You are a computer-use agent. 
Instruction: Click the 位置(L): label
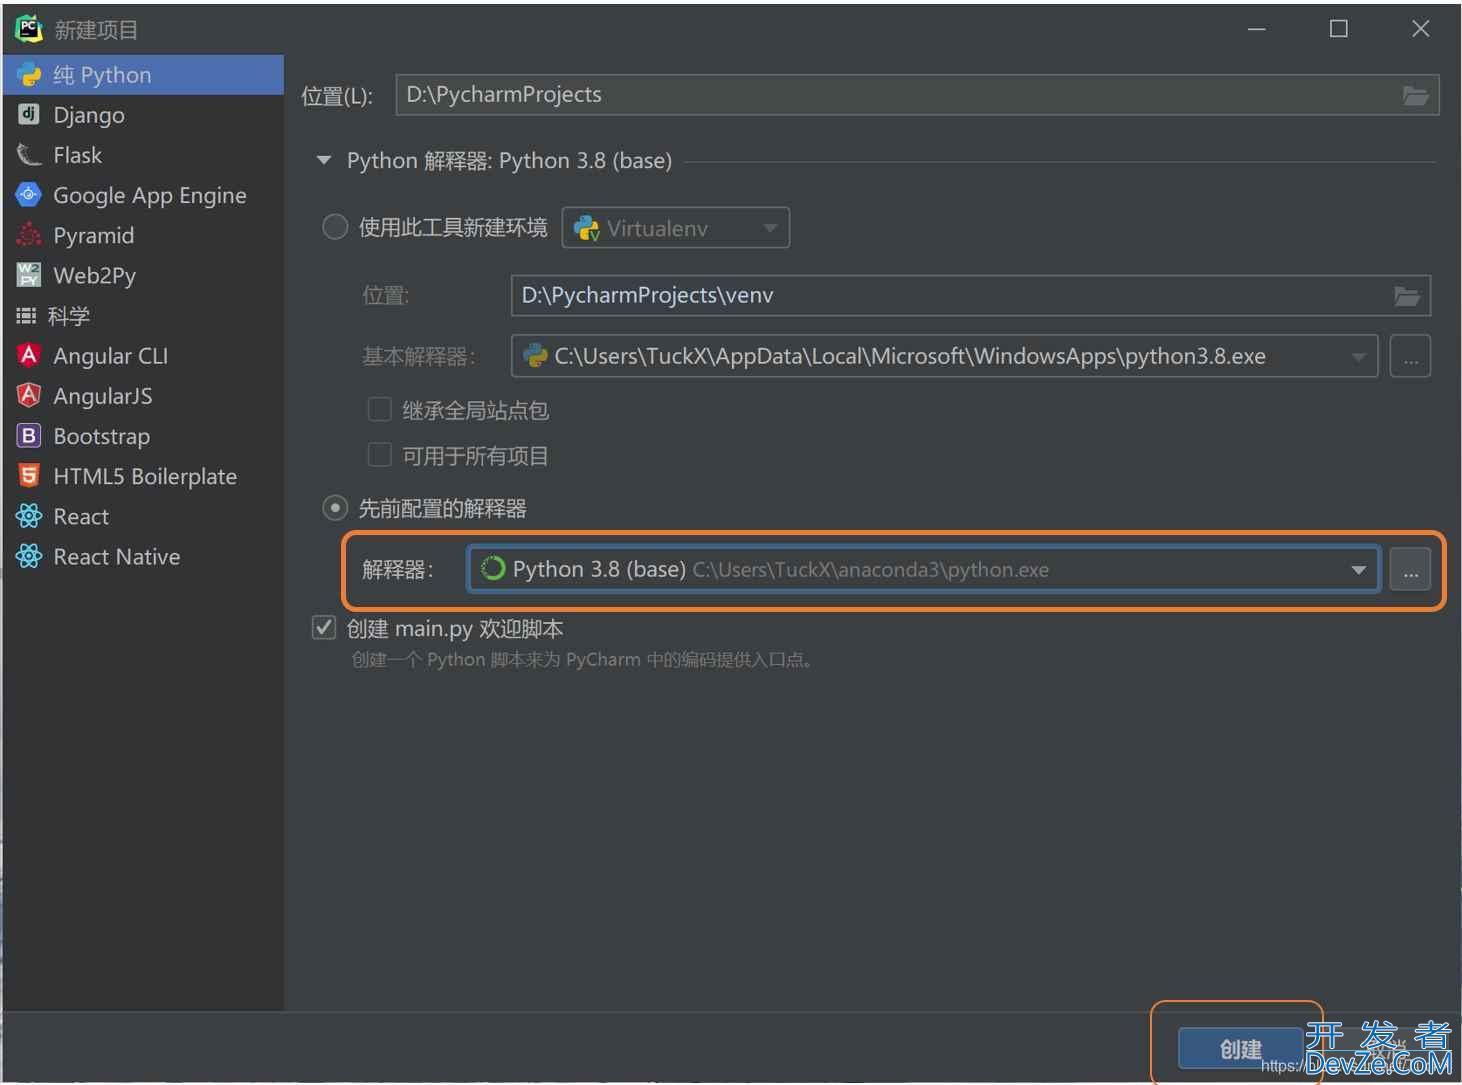[x=337, y=96]
